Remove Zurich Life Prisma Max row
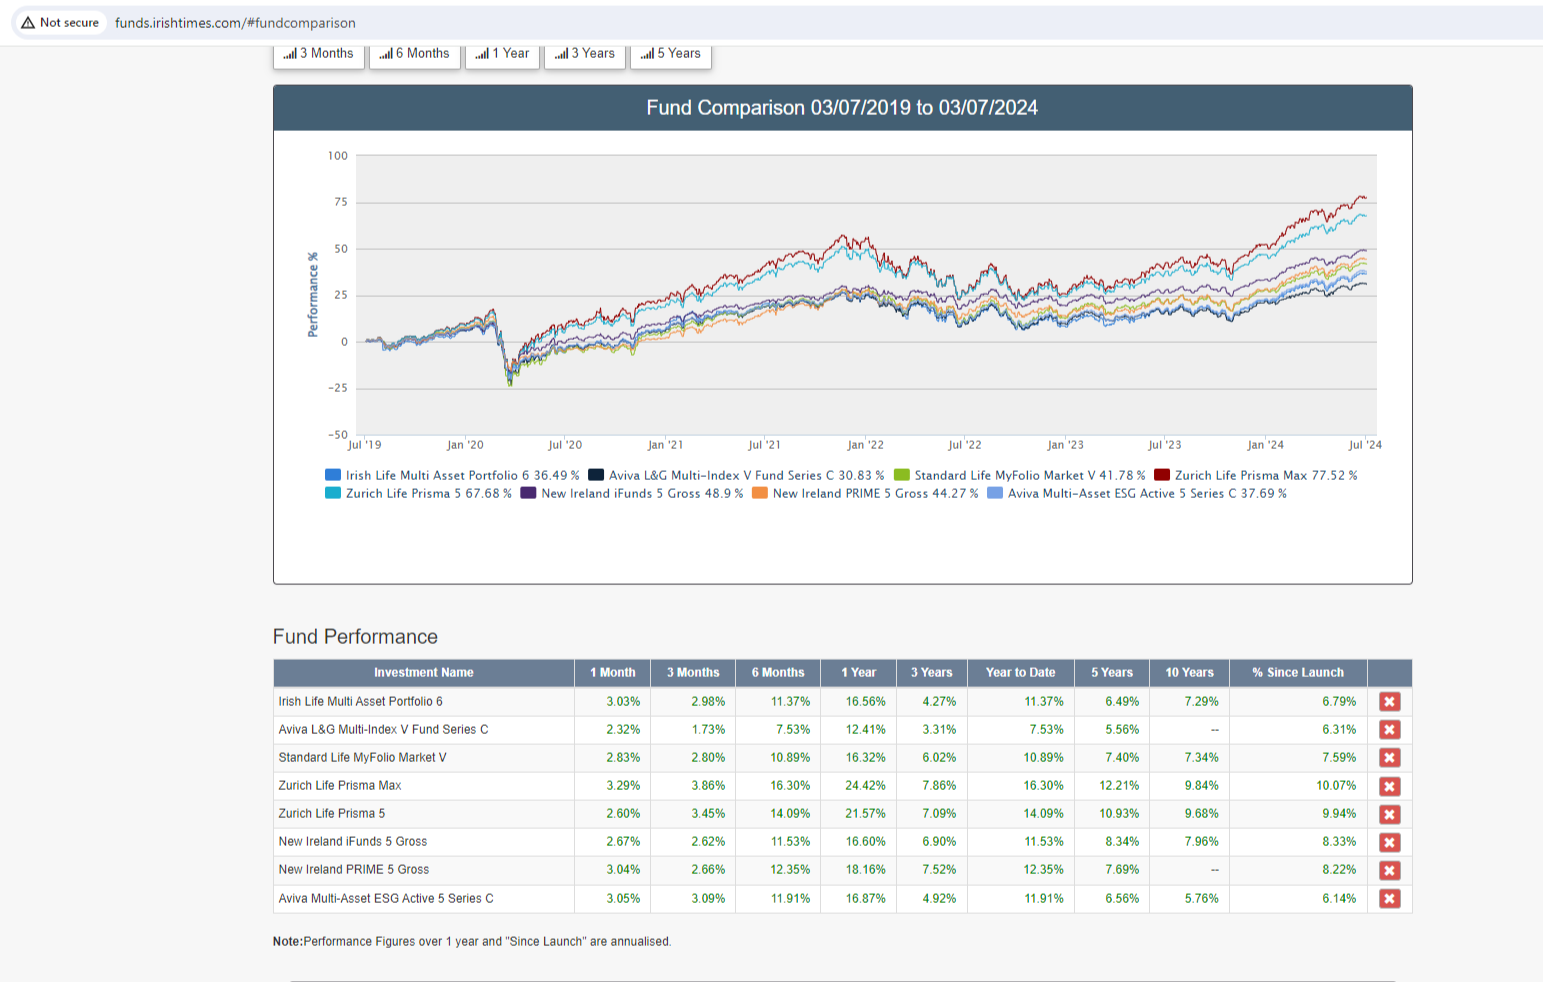Viewport: 1543px width, 982px height. (1389, 786)
